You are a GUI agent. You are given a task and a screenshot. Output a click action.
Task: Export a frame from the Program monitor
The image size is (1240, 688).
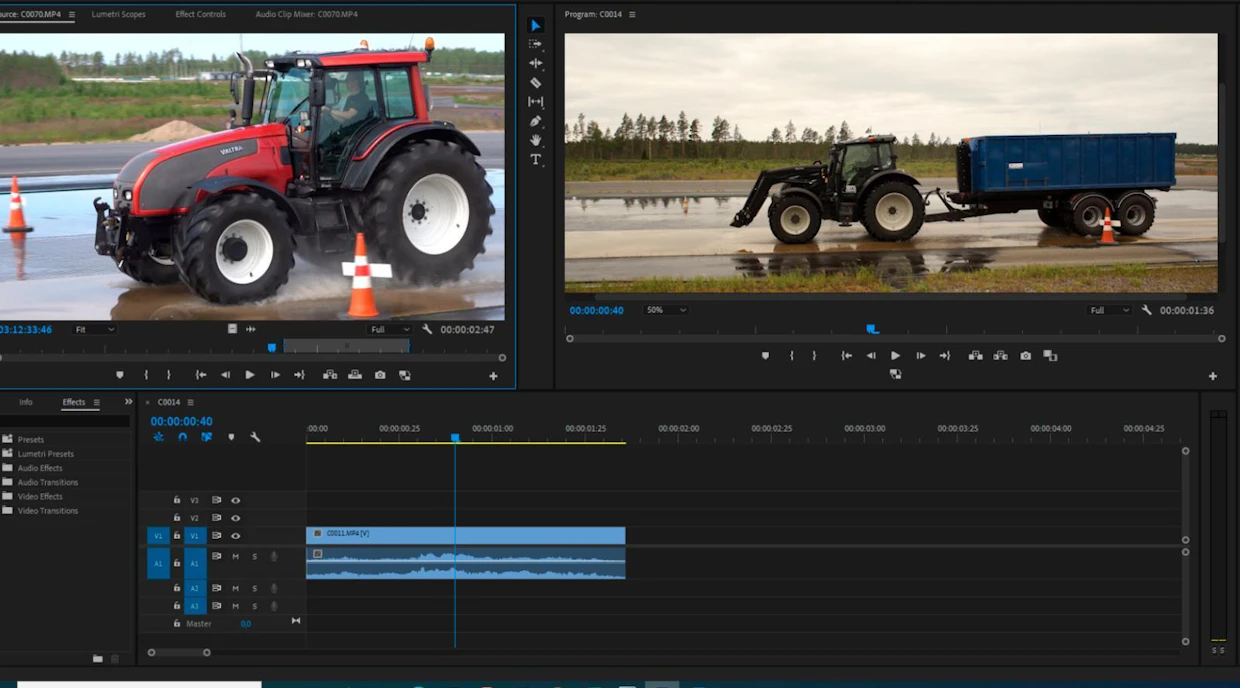(1025, 355)
